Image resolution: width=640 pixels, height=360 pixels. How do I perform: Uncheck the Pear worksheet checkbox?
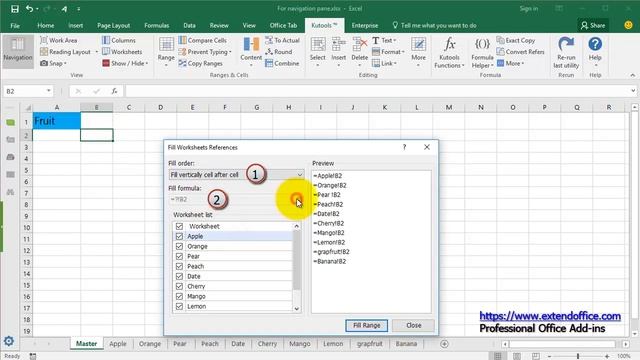tap(179, 256)
